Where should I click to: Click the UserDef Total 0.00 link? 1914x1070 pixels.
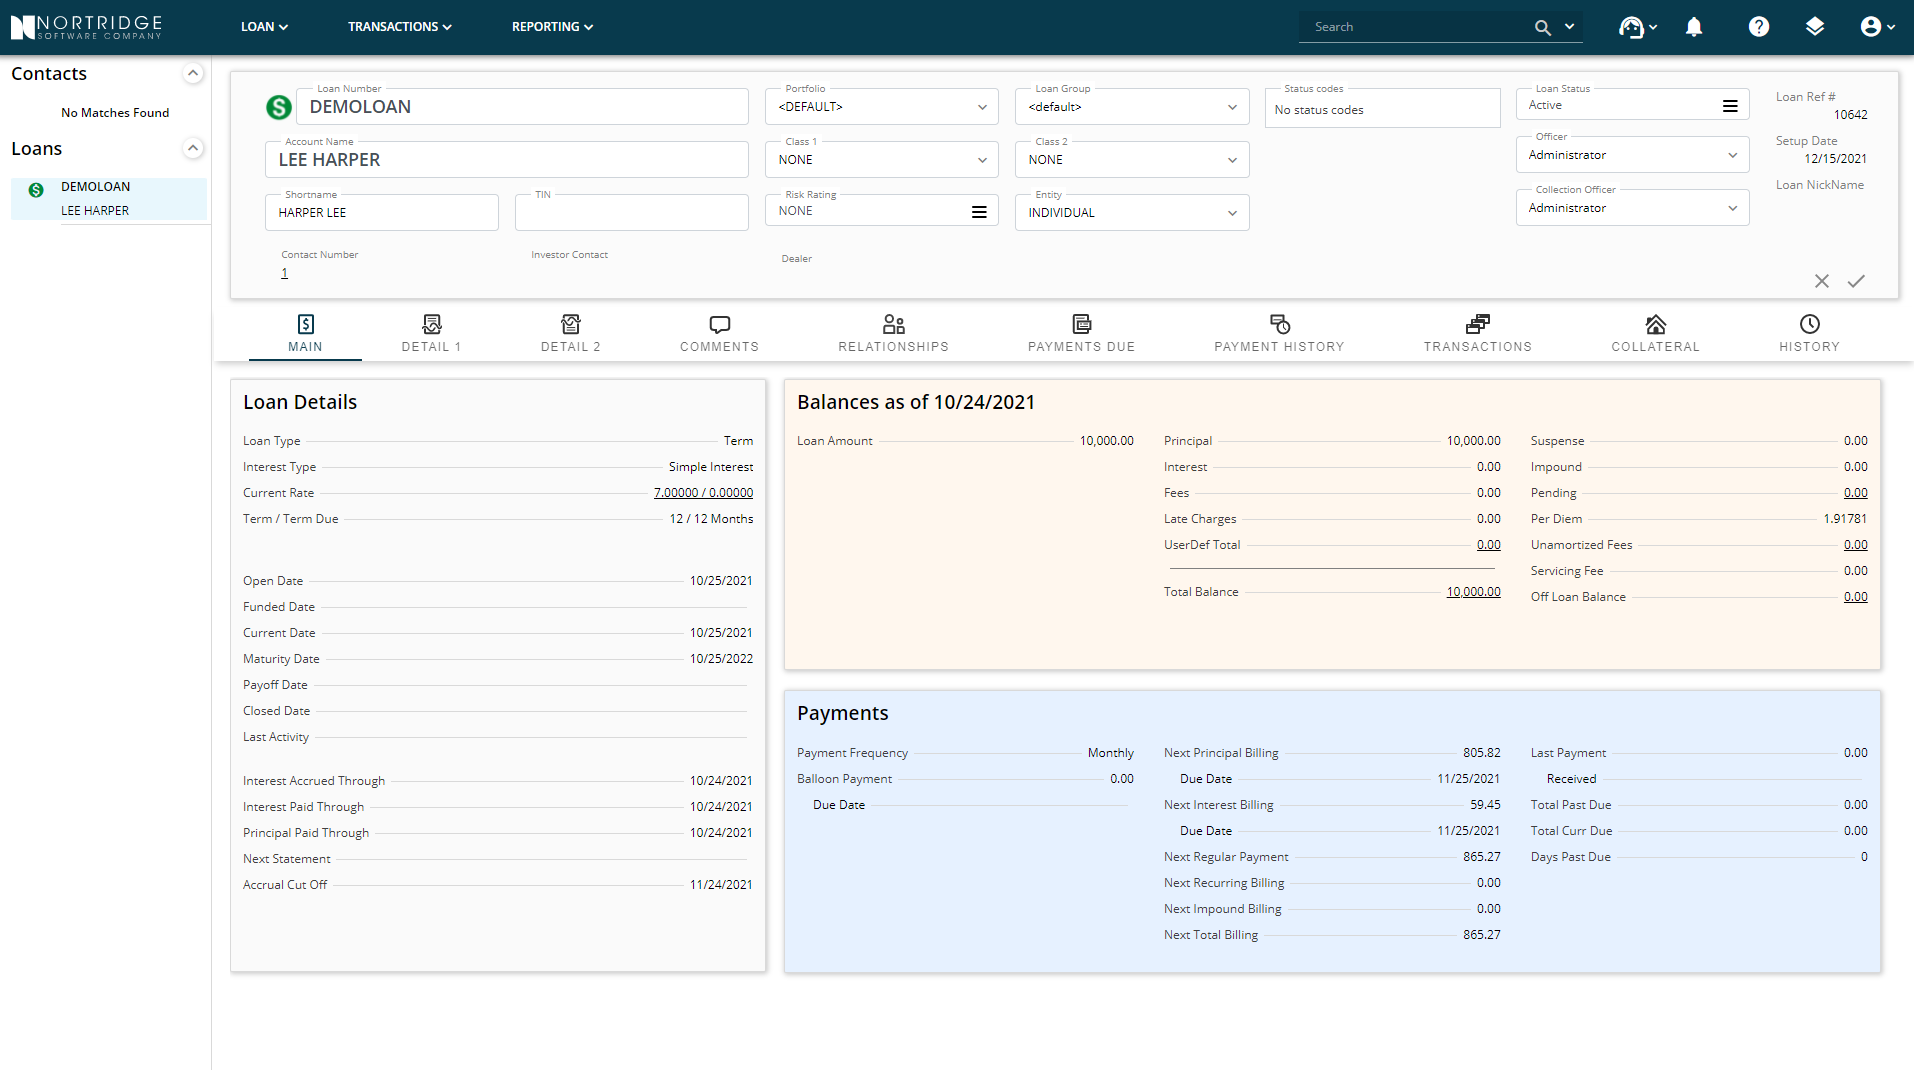[1488, 545]
